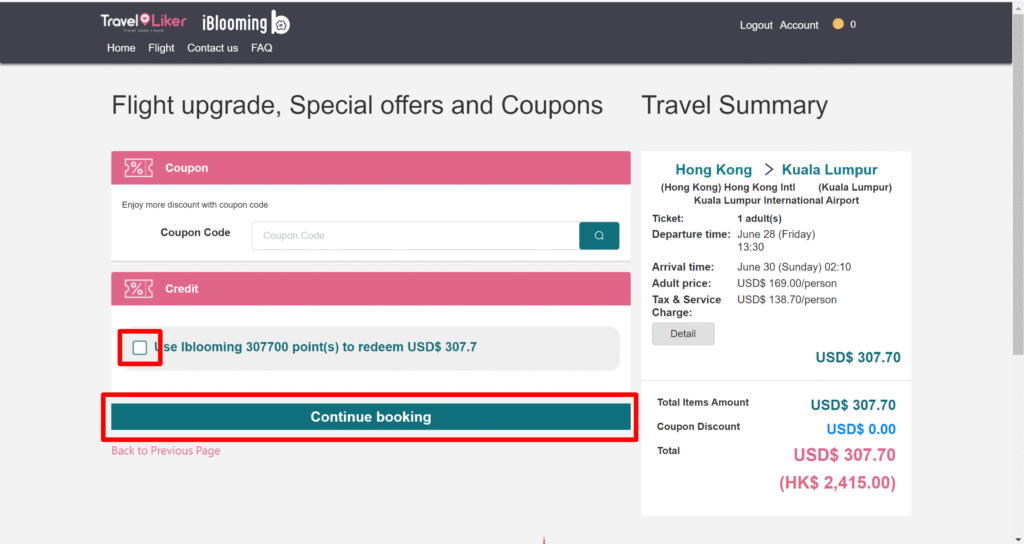1024x544 pixels.
Task: Click the scrollbar down arrow
Action: (x=1017, y=539)
